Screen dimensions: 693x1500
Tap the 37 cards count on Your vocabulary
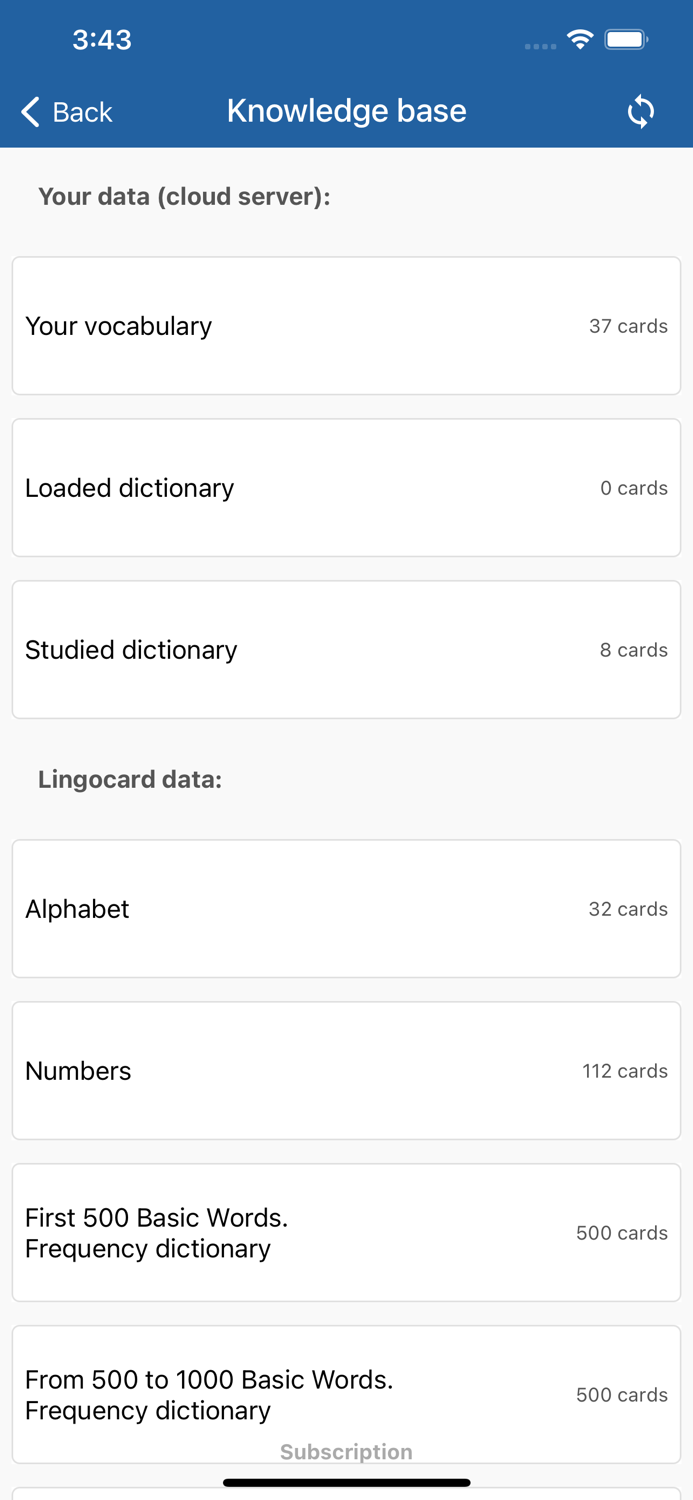[628, 325]
